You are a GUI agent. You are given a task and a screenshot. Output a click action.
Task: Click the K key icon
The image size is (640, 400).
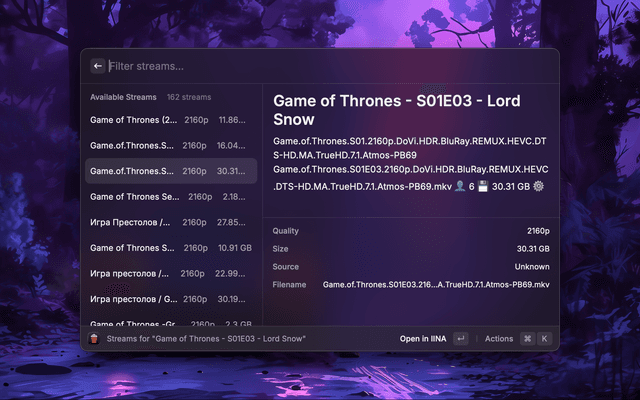tap(545, 339)
